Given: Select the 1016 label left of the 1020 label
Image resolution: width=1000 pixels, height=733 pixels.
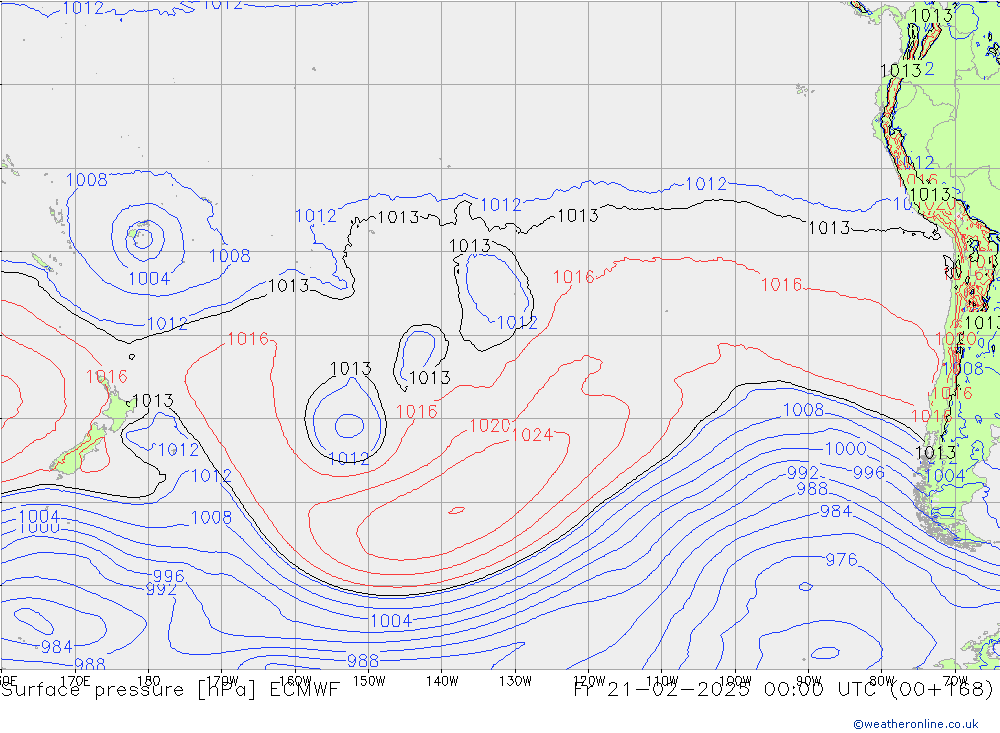Looking at the screenshot, I should (416, 411).
